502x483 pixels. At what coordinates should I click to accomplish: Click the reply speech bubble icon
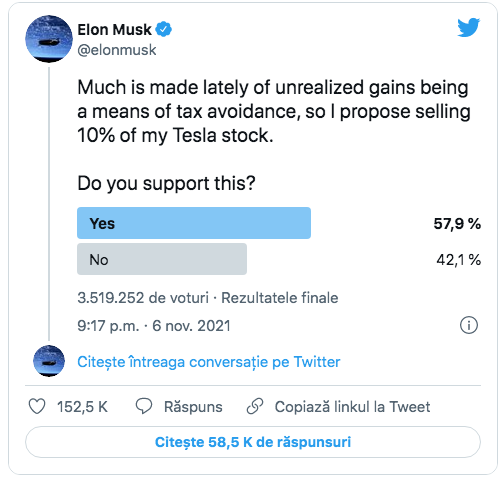pos(144,406)
